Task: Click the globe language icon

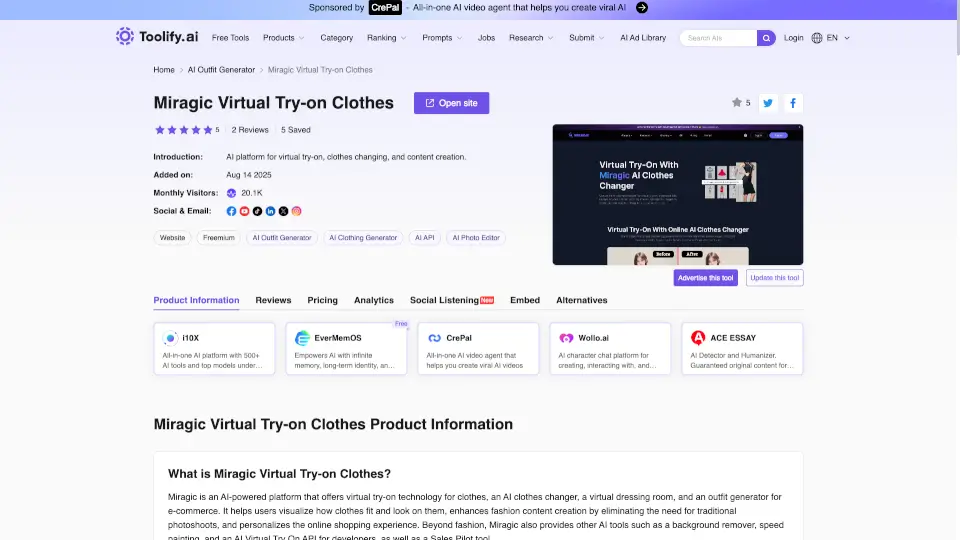Action: (x=817, y=38)
